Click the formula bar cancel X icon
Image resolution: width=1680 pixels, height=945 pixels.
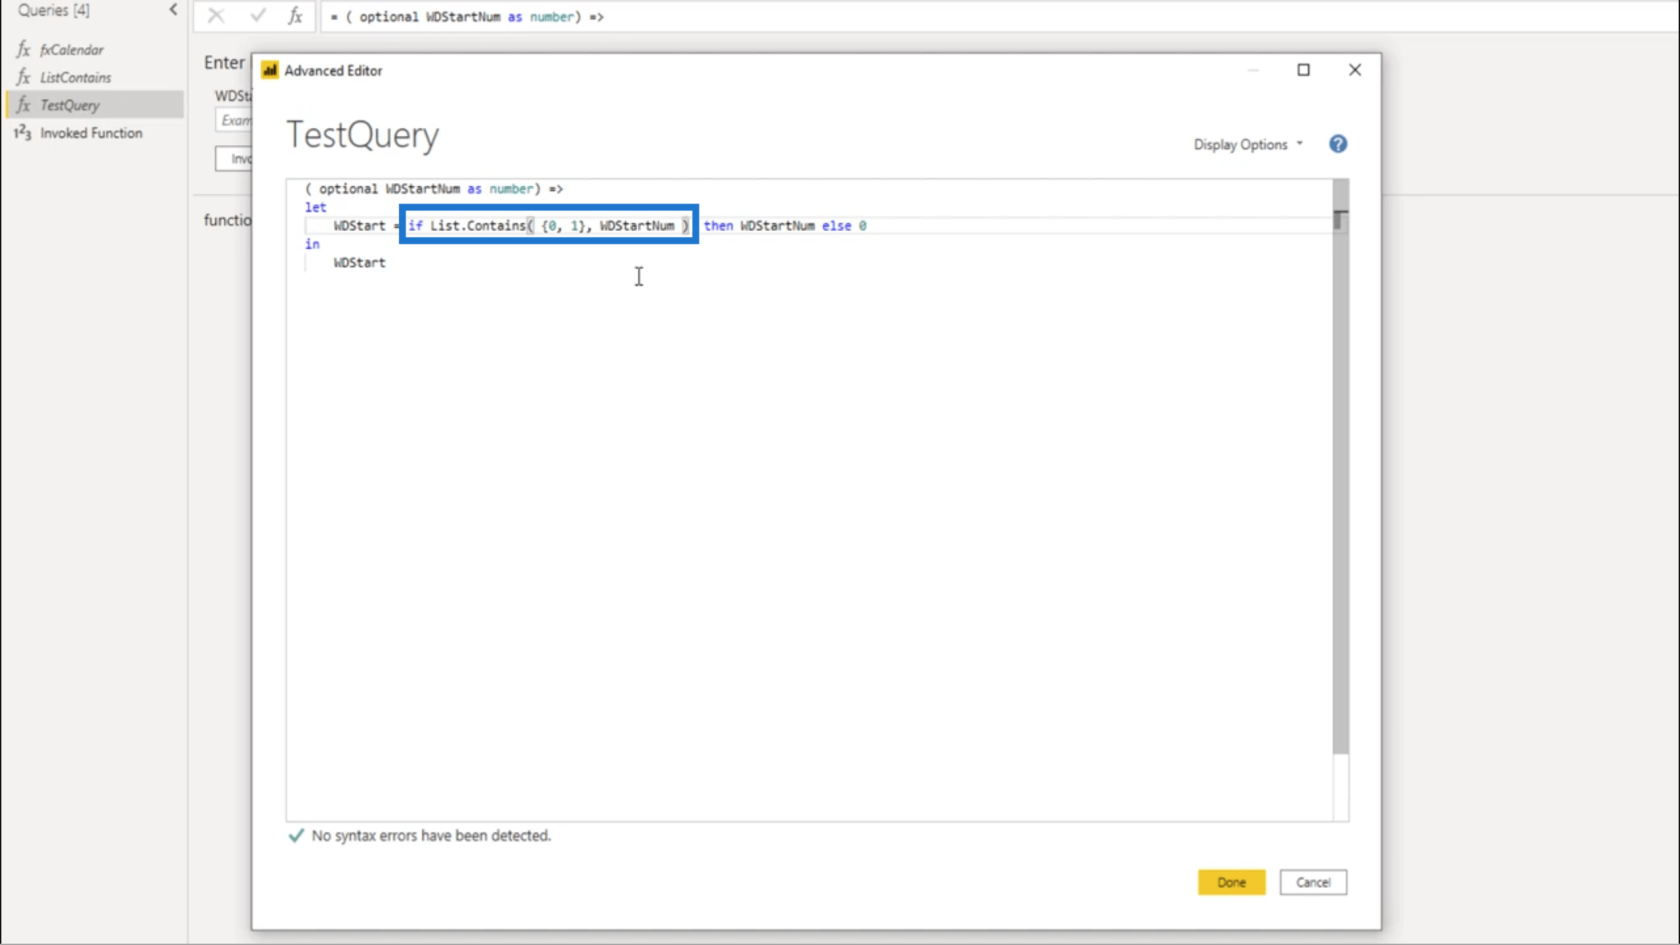coord(216,16)
